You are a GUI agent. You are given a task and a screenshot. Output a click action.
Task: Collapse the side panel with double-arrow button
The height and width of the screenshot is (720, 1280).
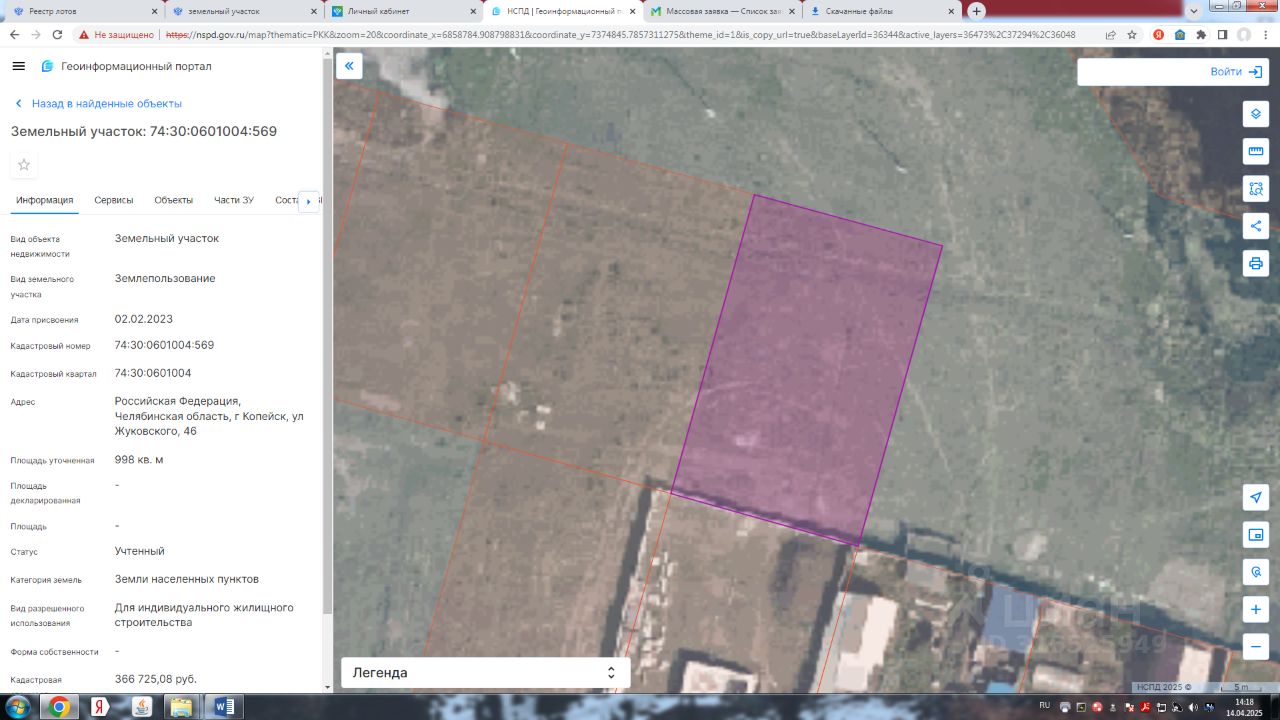349,66
